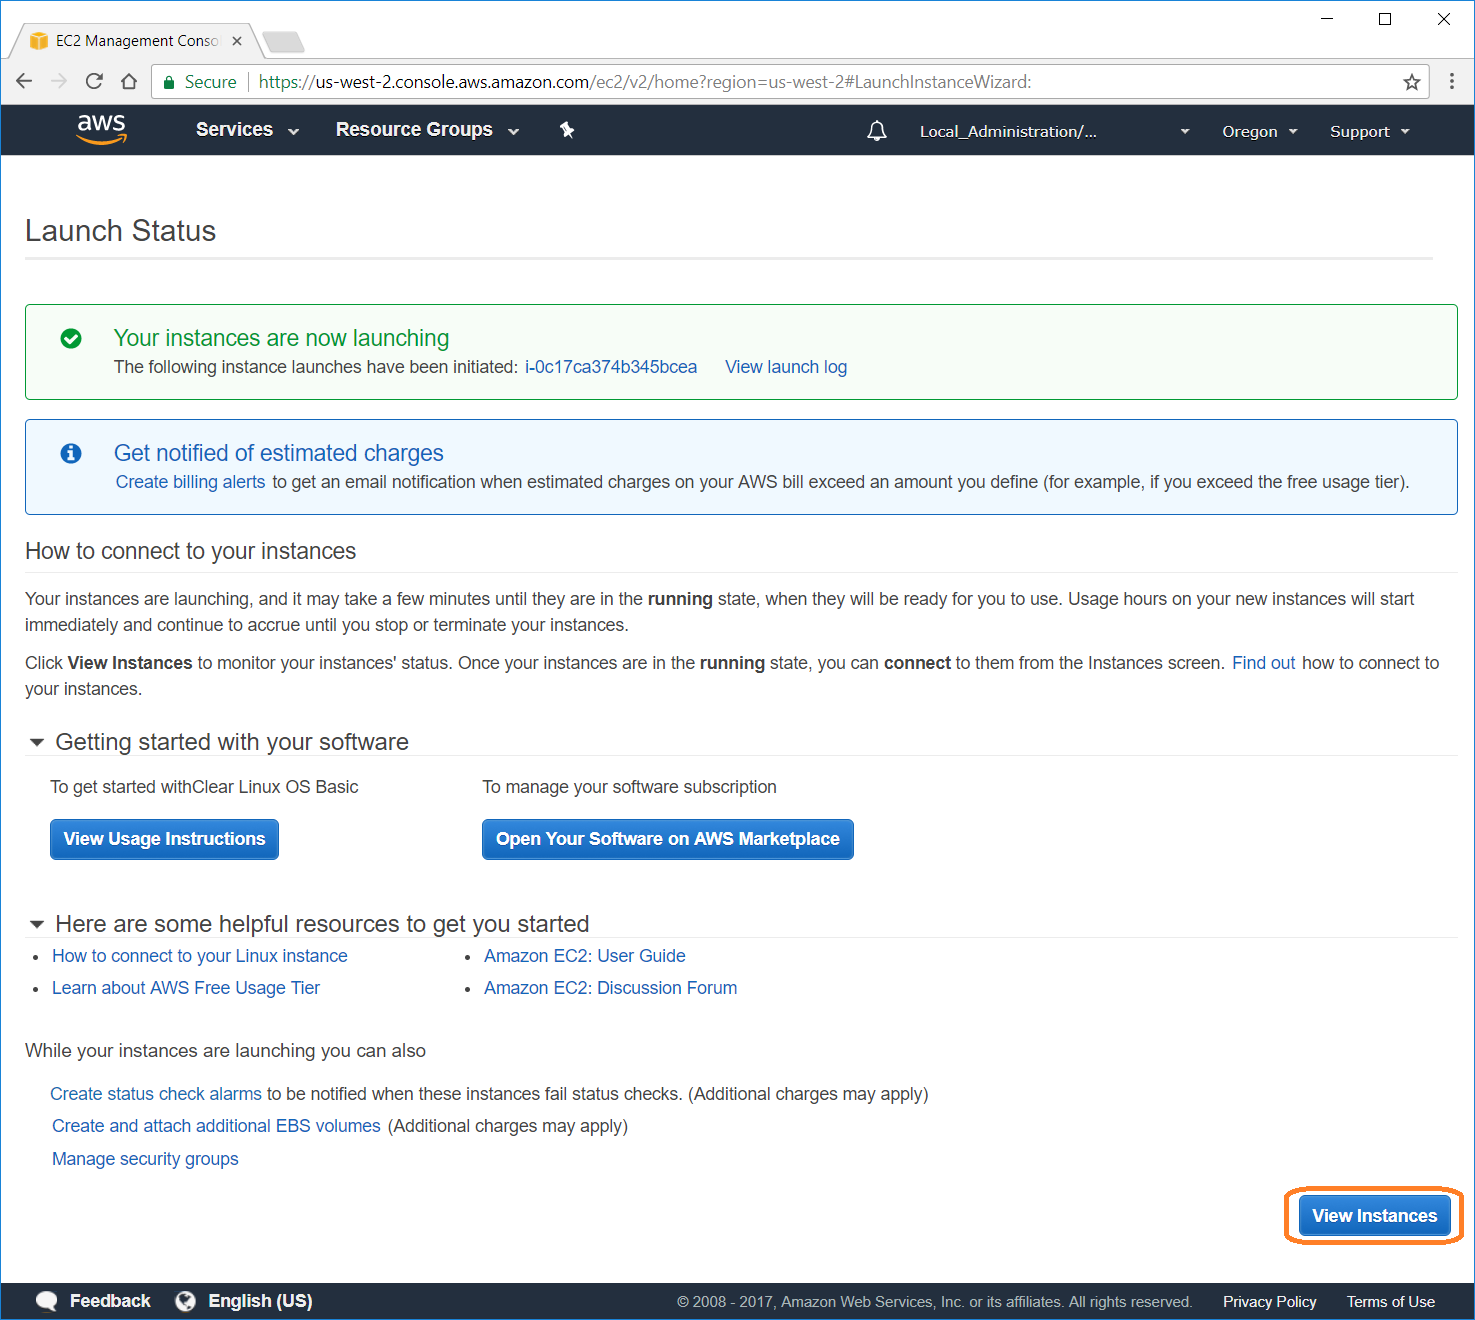Open Privacy Policy footer link
1475x1320 pixels.
point(1269,1302)
